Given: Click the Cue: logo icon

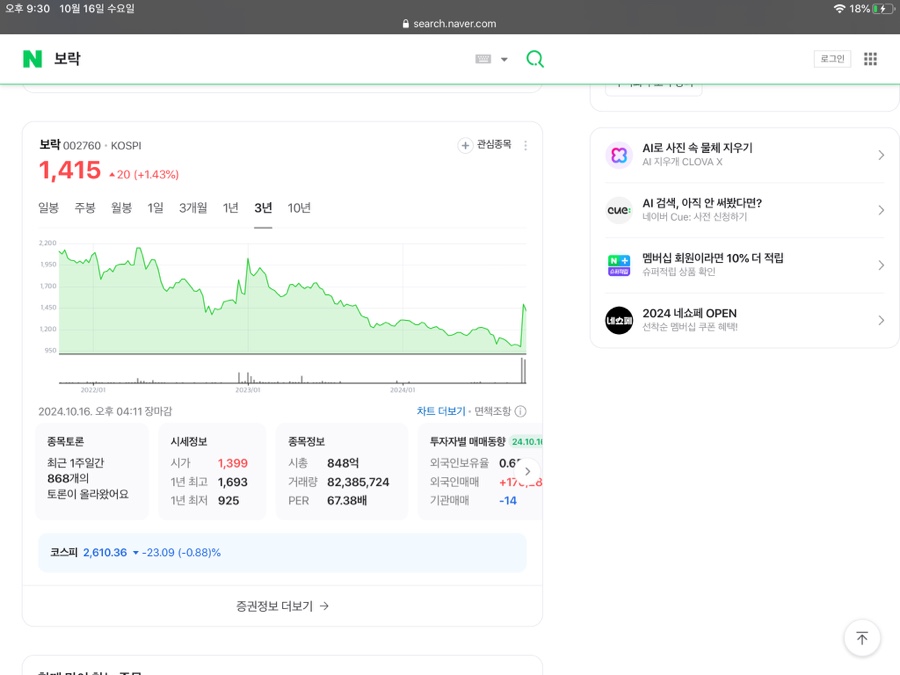Looking at the screenshot, I should 619,210.
